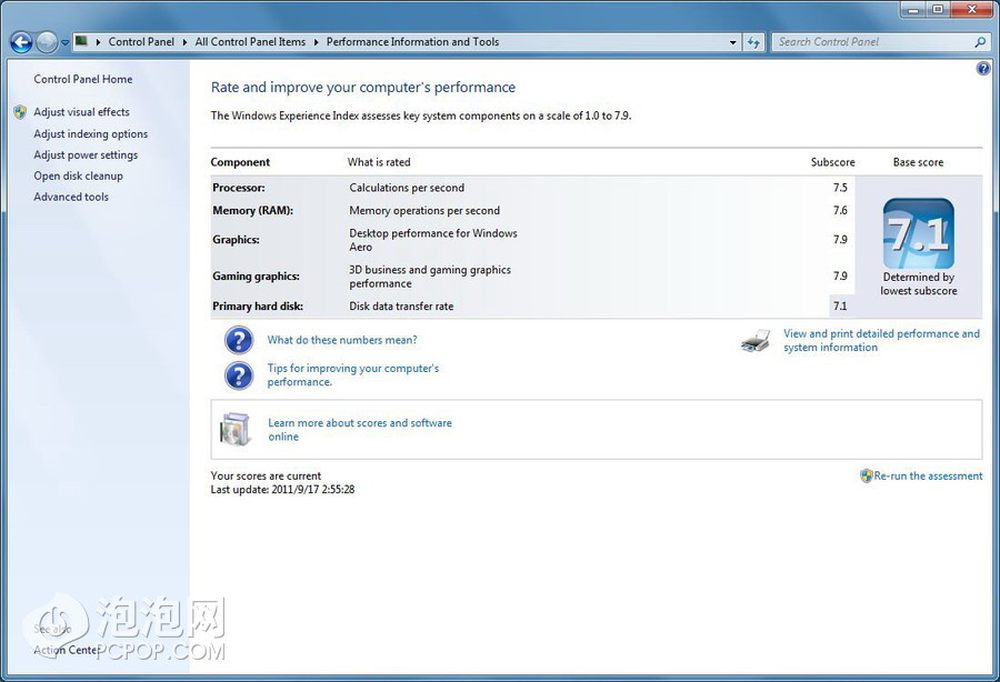Viewport: 1000px width, 682px height.
Task: Click the 3D business and gaming graphics text
Action: [430, 276]
